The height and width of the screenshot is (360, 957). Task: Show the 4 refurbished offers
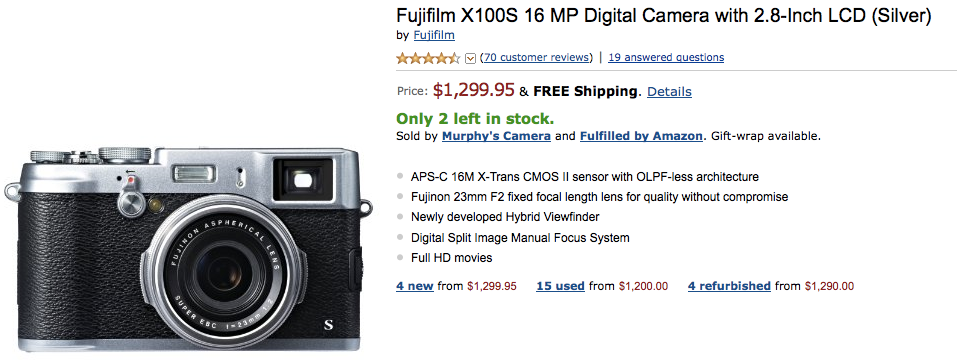tap(729, 286)
